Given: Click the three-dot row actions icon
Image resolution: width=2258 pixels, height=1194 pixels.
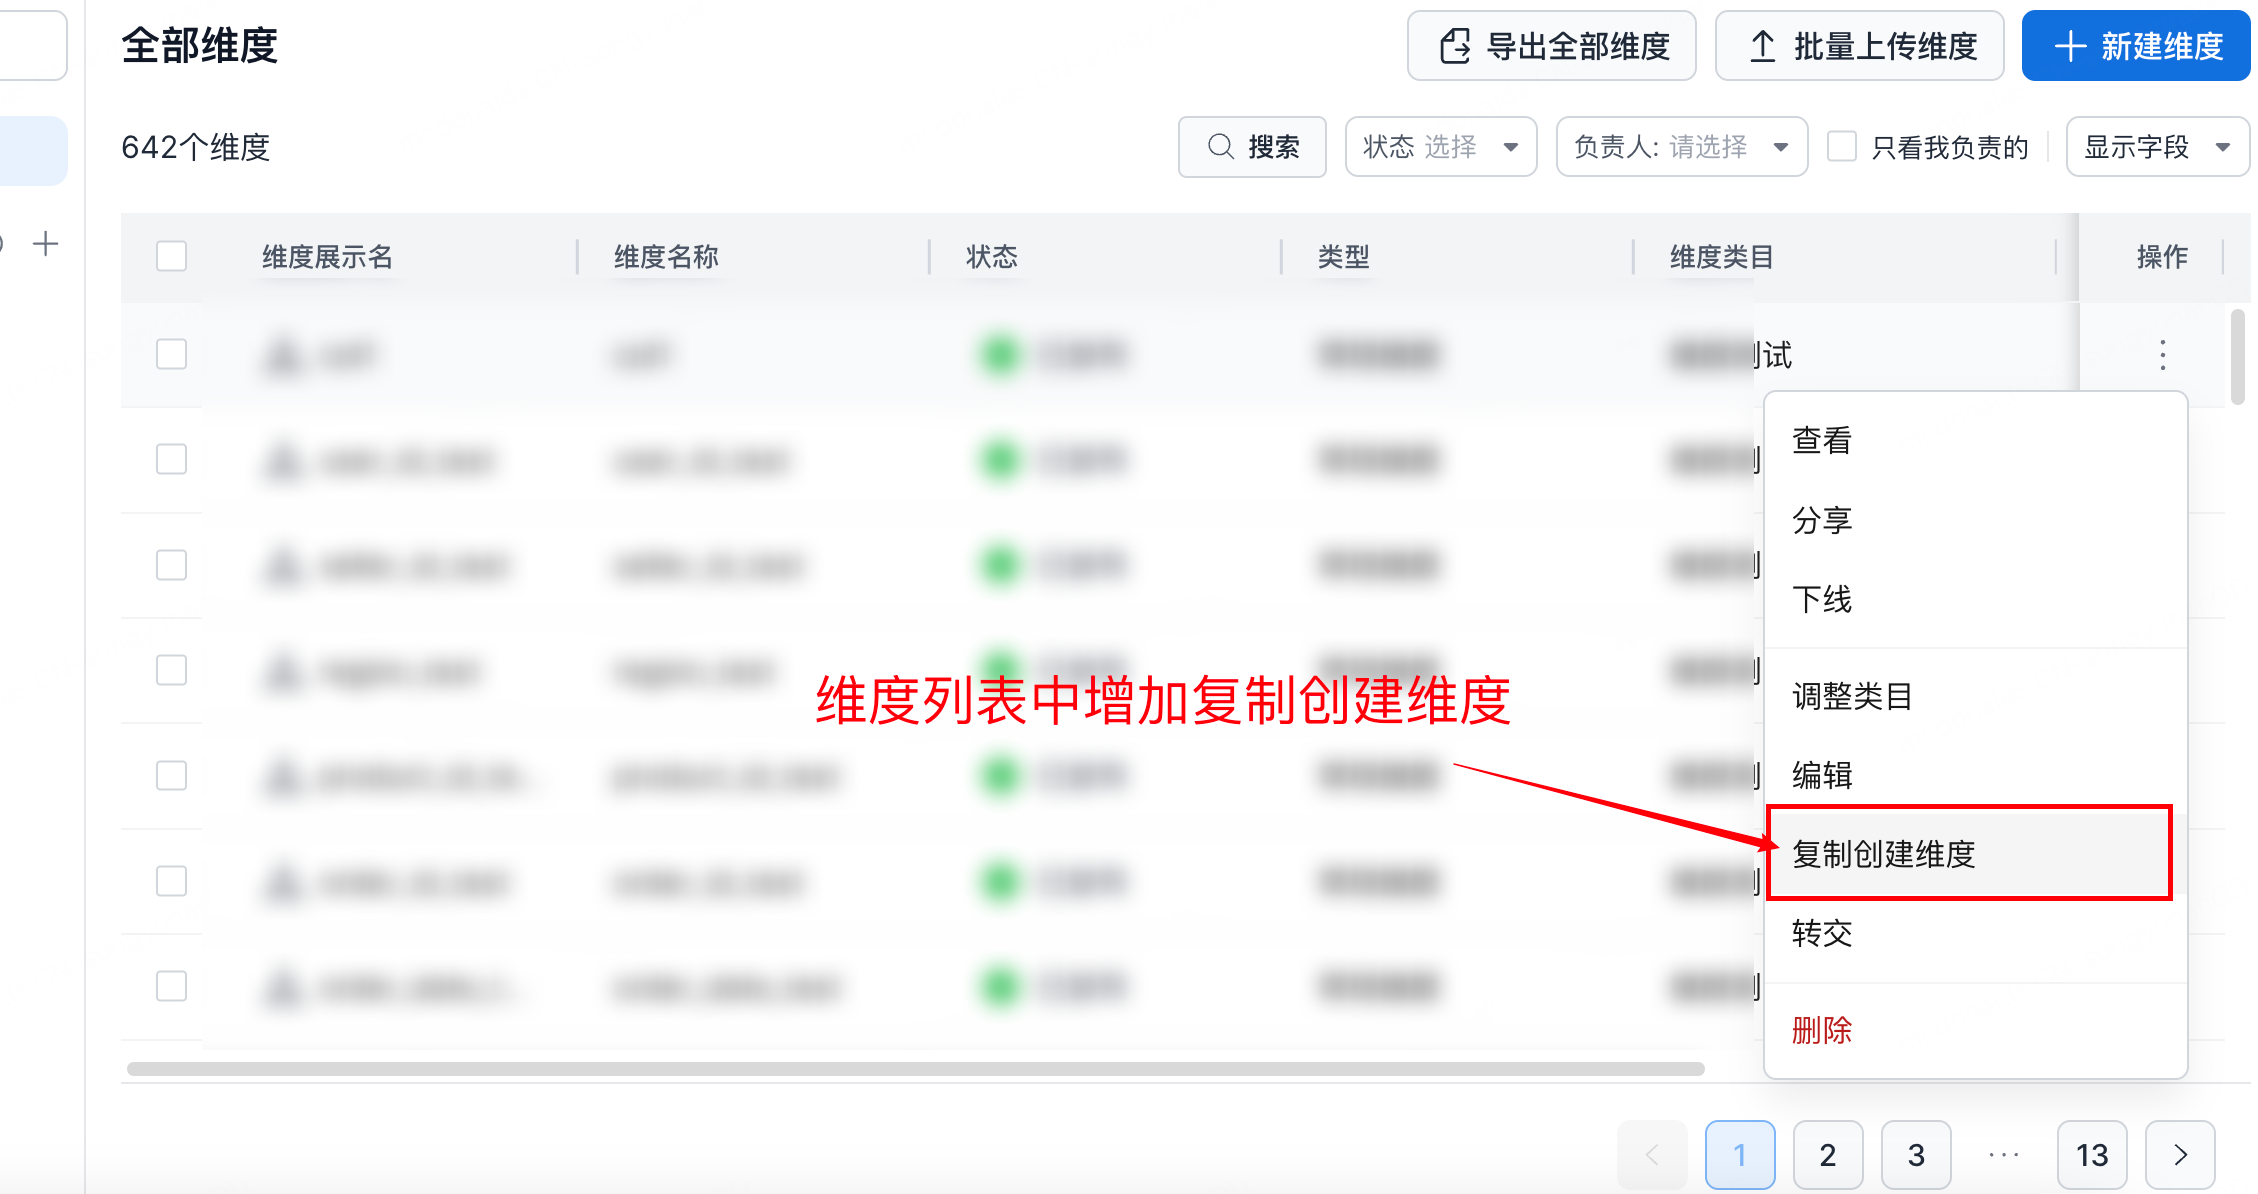Looking at the screenshot, I should tap(2162, 355).
